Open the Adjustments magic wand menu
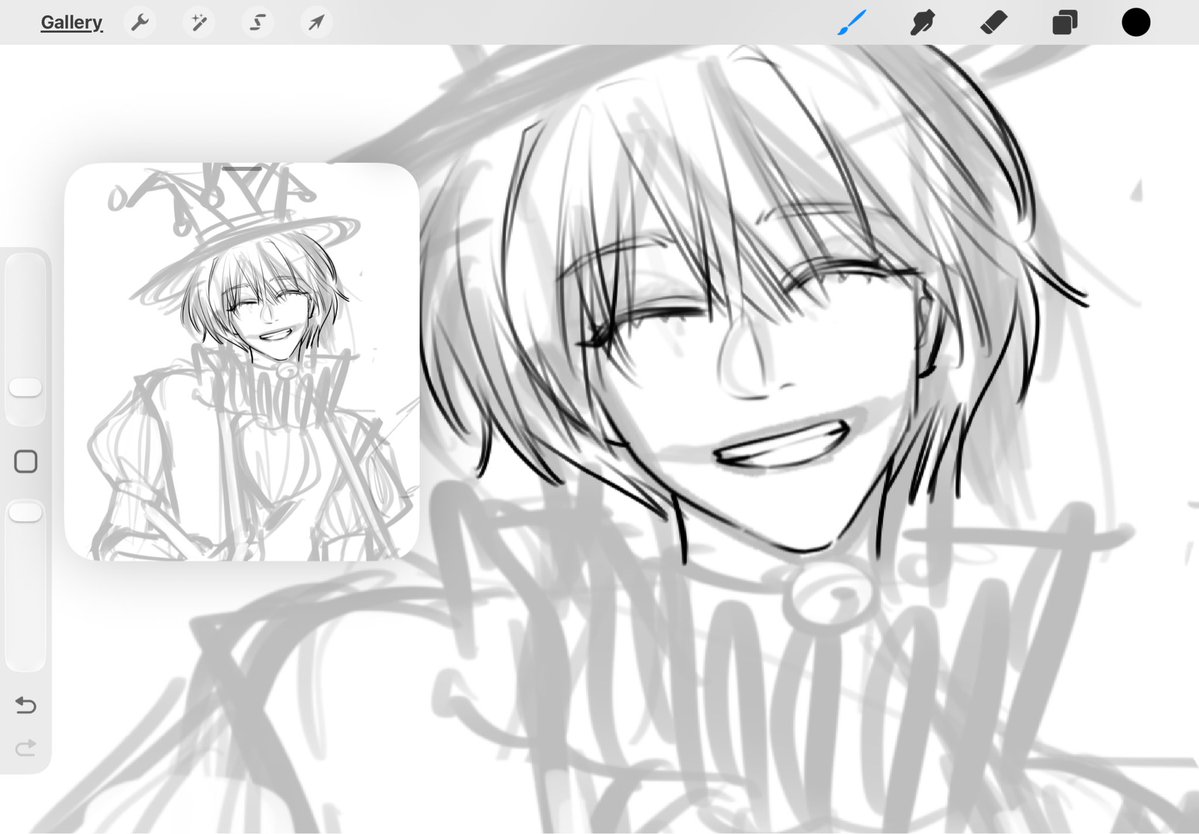Image resolution: width=1199 pixels, height=834 pixels. [x=199, y=22]
